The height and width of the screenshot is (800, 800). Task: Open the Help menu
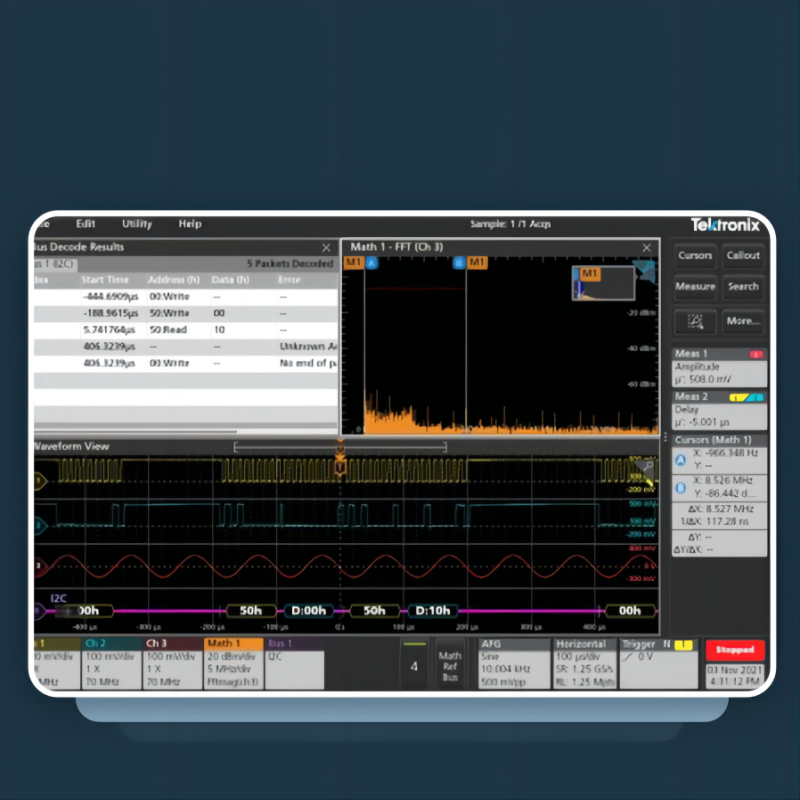pyautogui.click(x=190, y=224)
